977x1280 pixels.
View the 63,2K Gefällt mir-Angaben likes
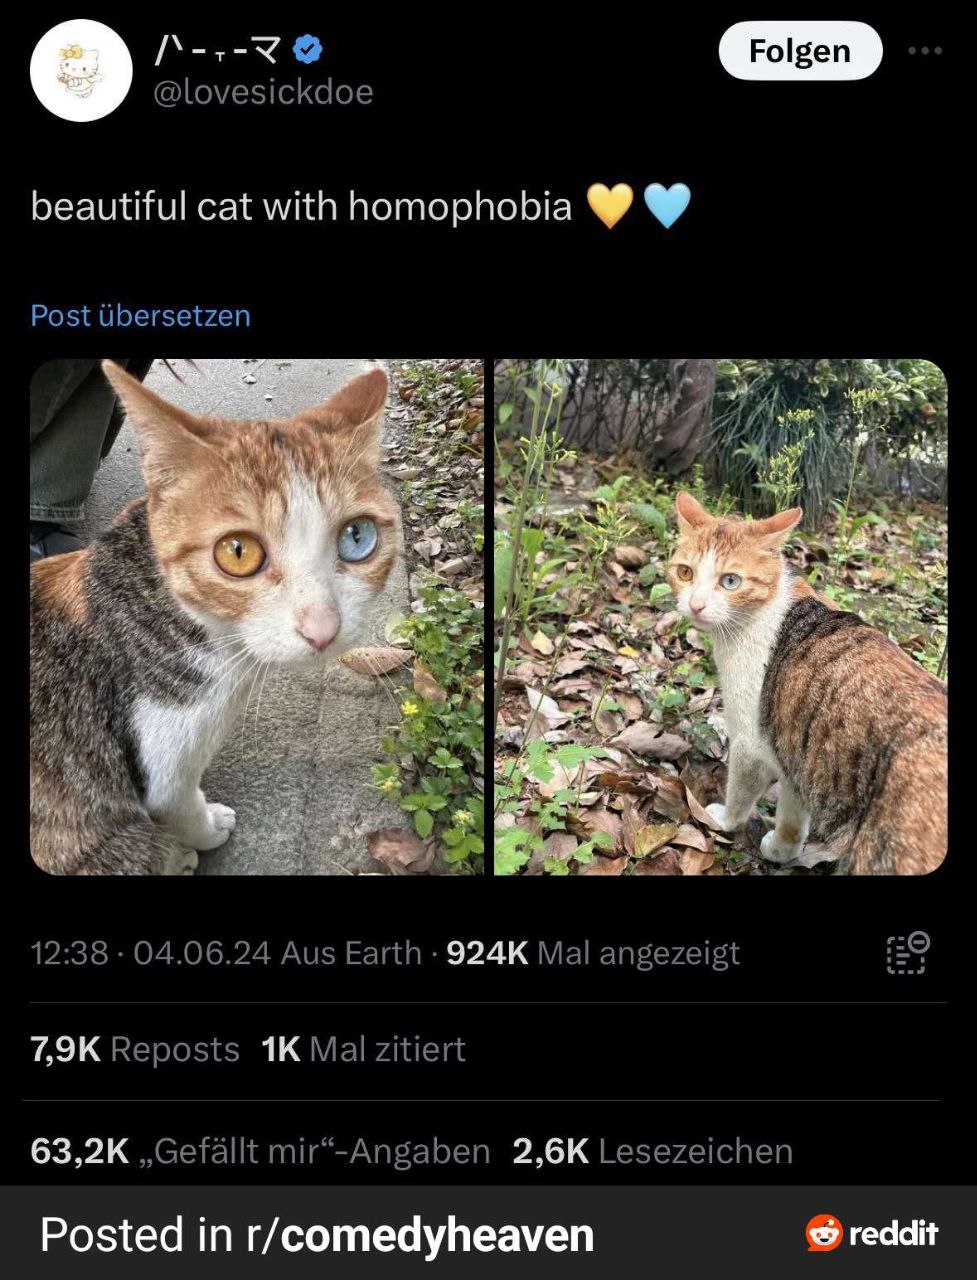260,1151
